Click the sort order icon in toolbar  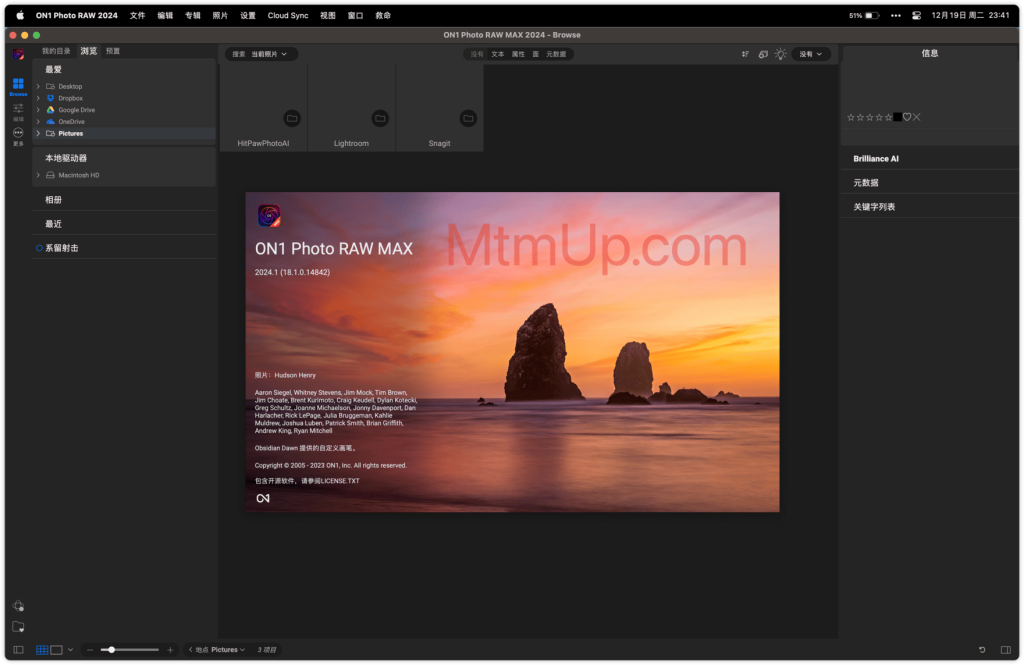coord(746,54)
